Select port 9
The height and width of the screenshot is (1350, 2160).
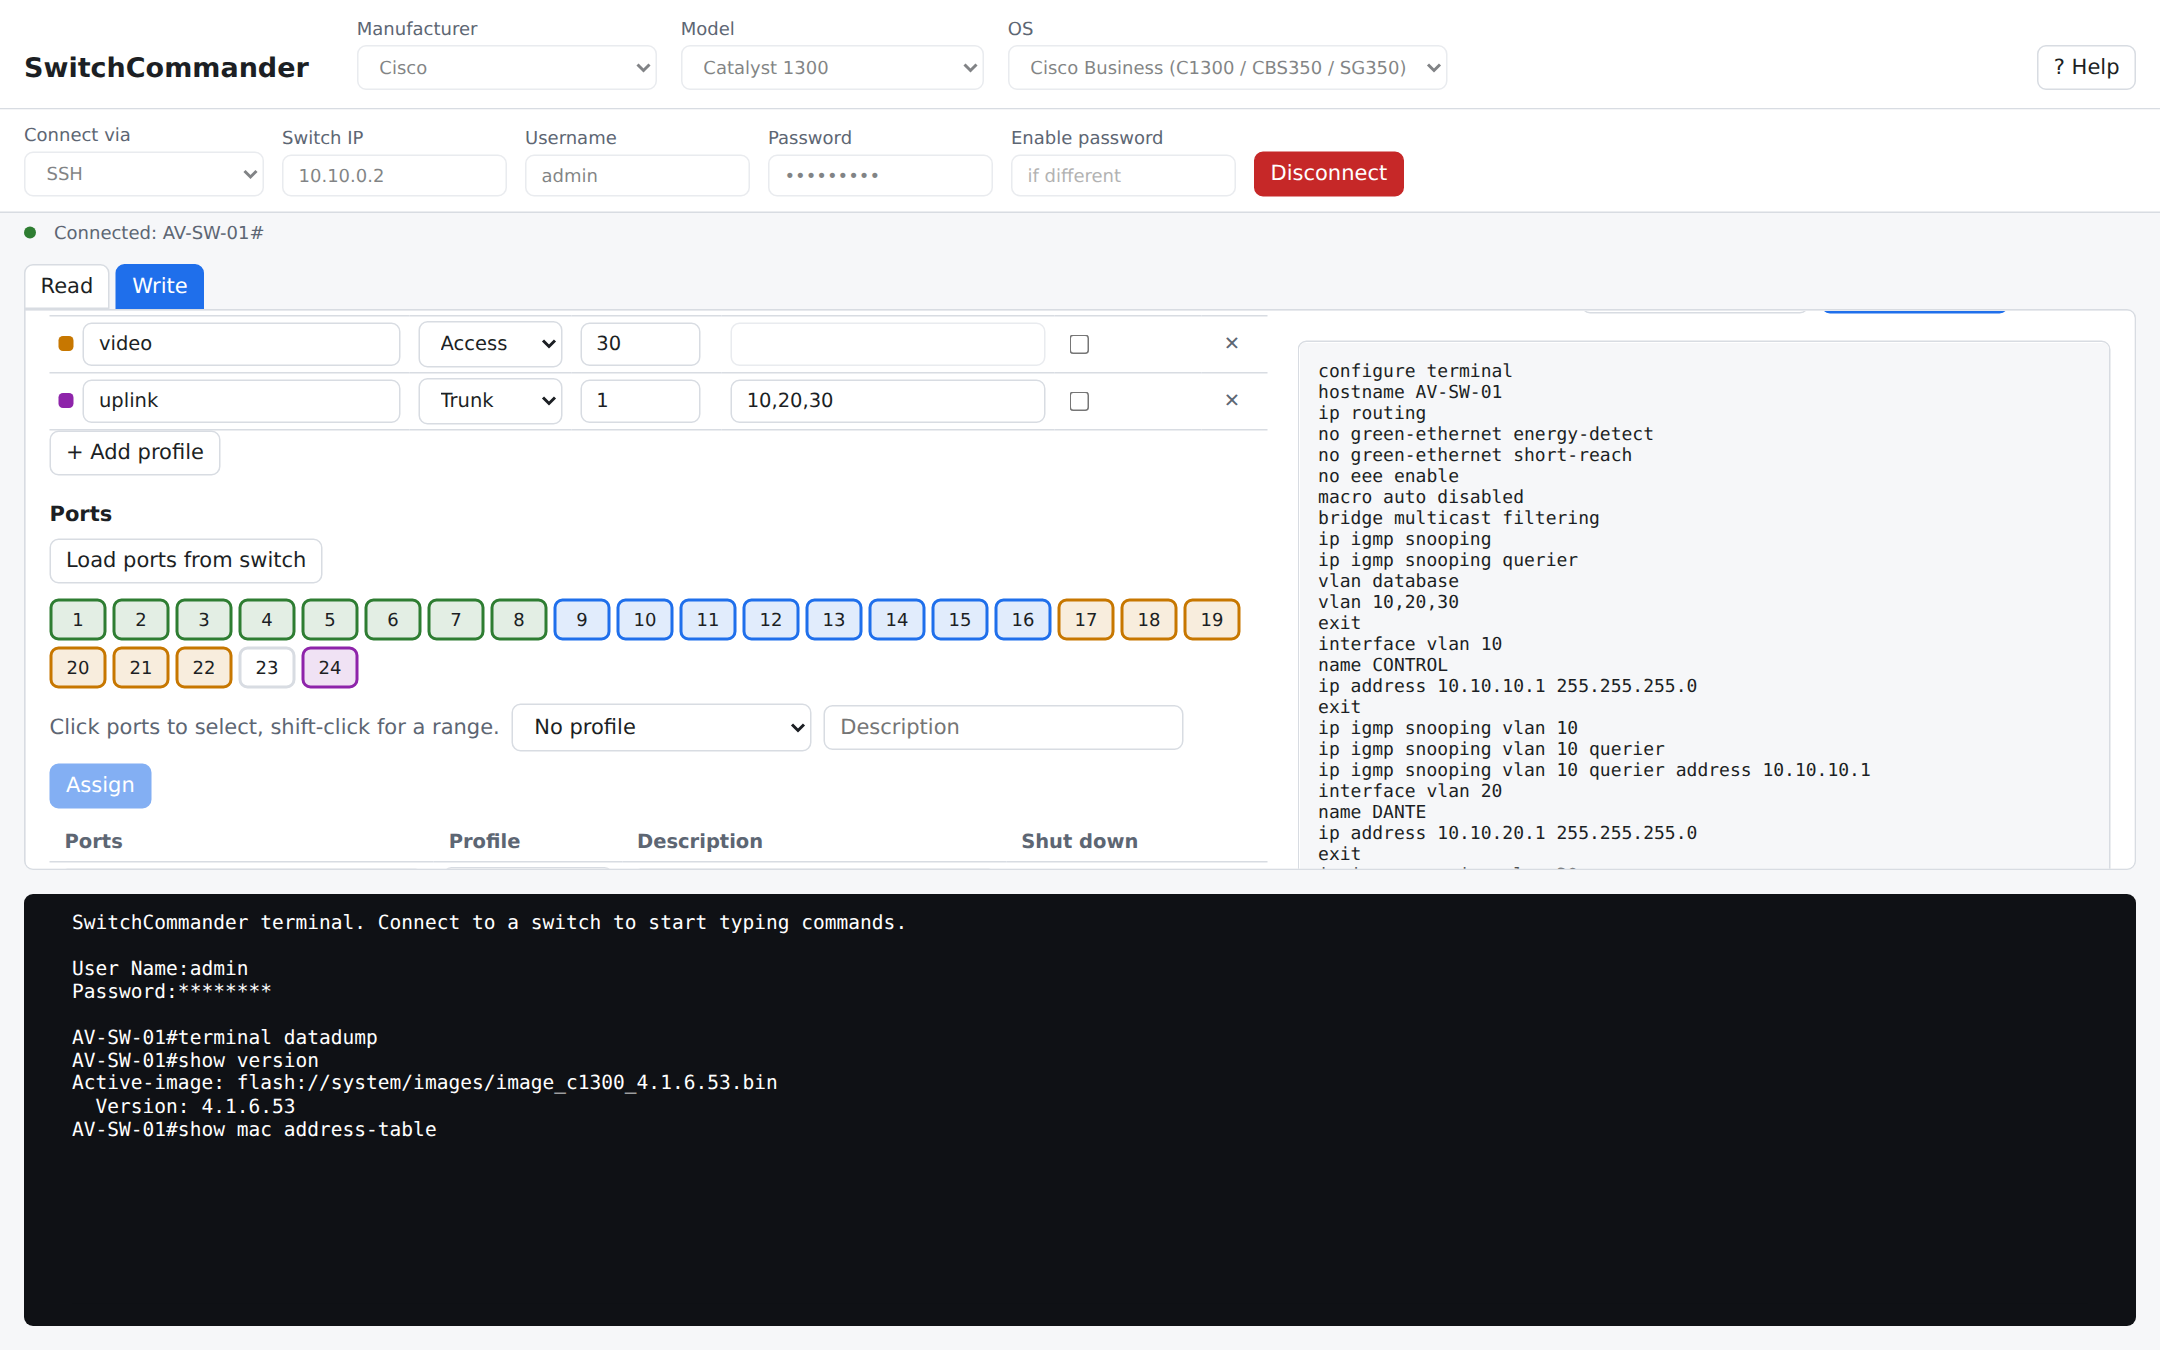pyautogui.click(x=582, y=620)
